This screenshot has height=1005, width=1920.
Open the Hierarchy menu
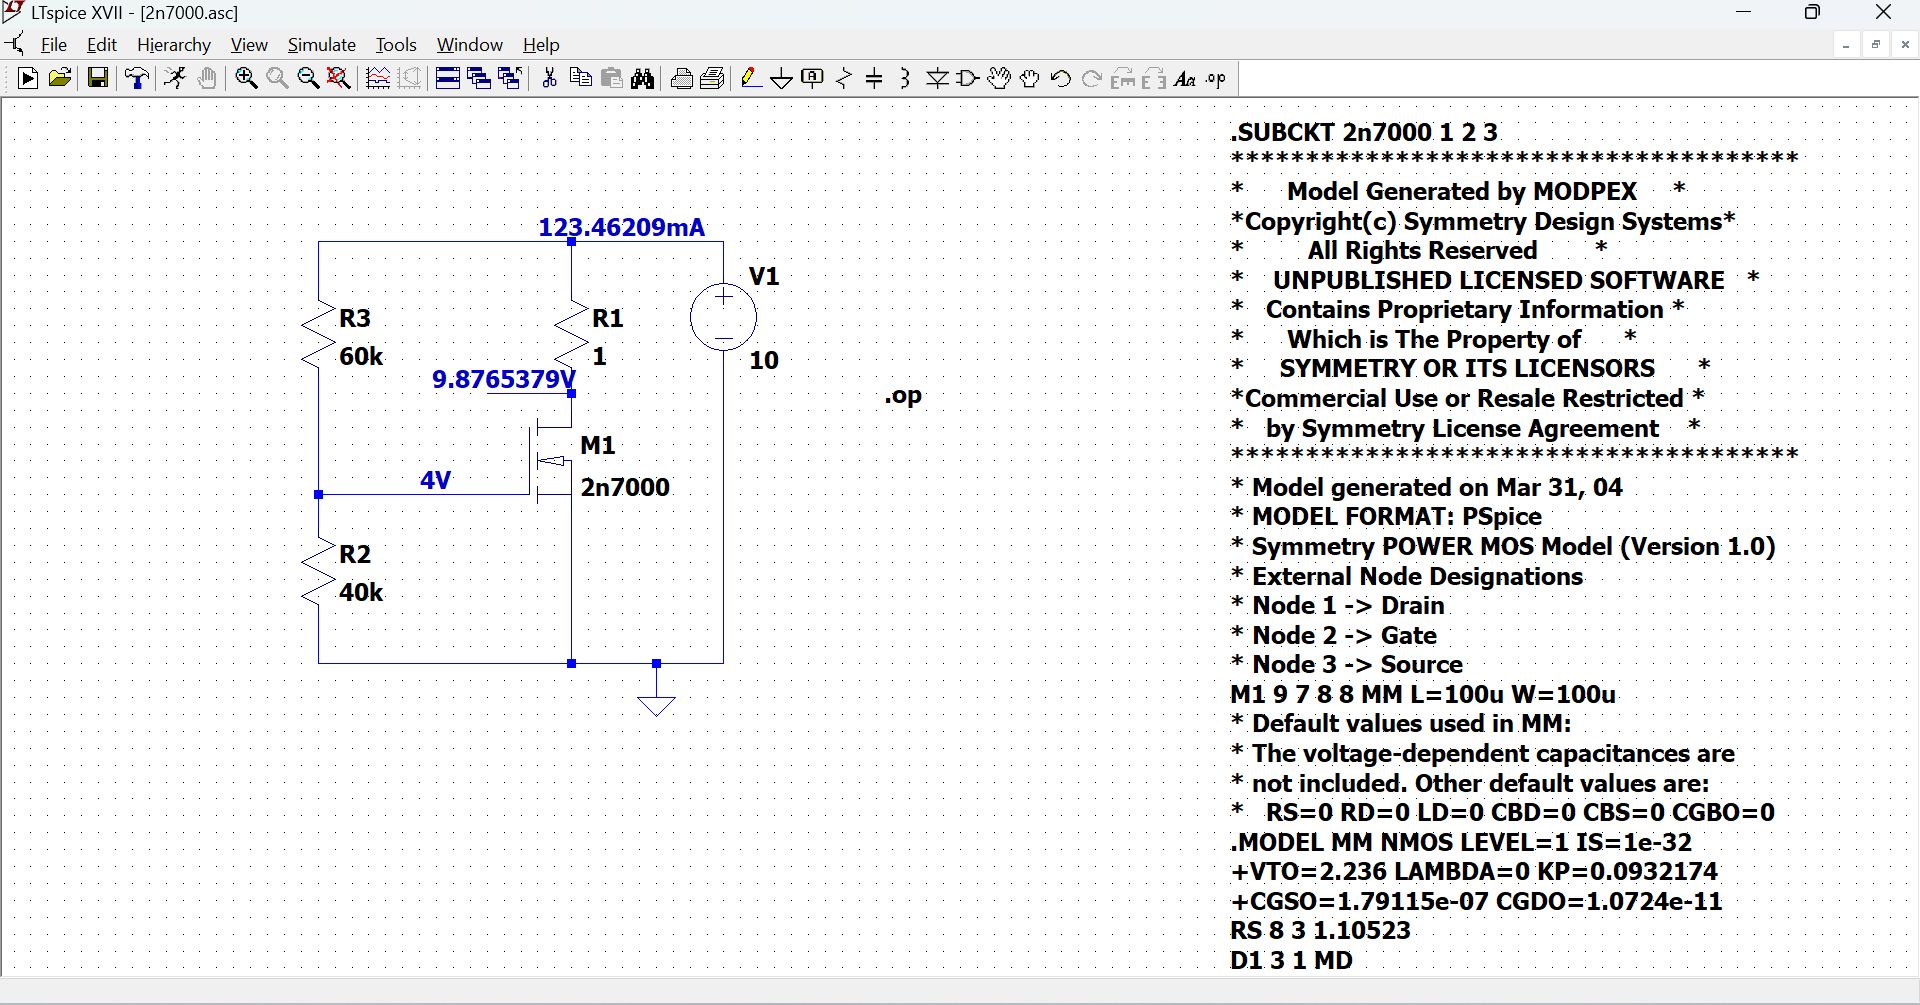pyautogui.click(x=174, y=45)
